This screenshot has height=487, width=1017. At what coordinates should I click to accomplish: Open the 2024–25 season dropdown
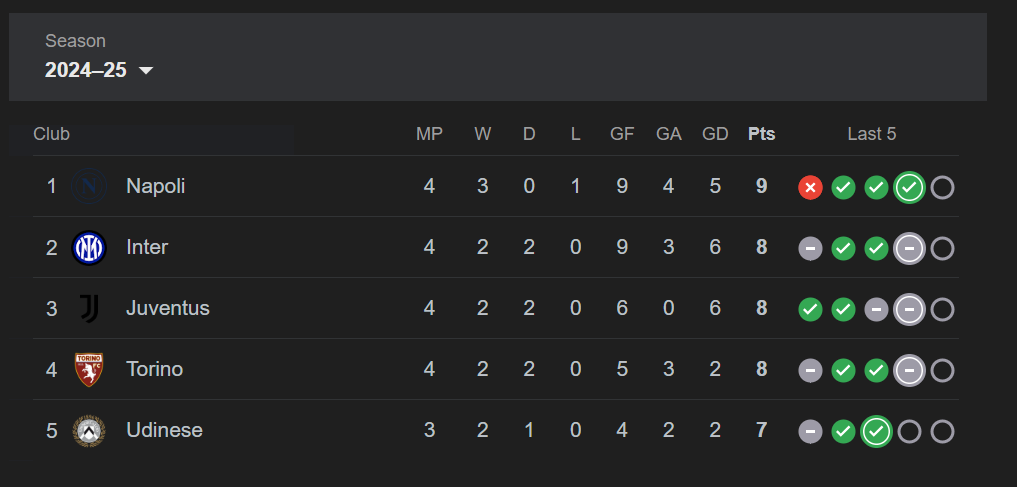(99, 70)
